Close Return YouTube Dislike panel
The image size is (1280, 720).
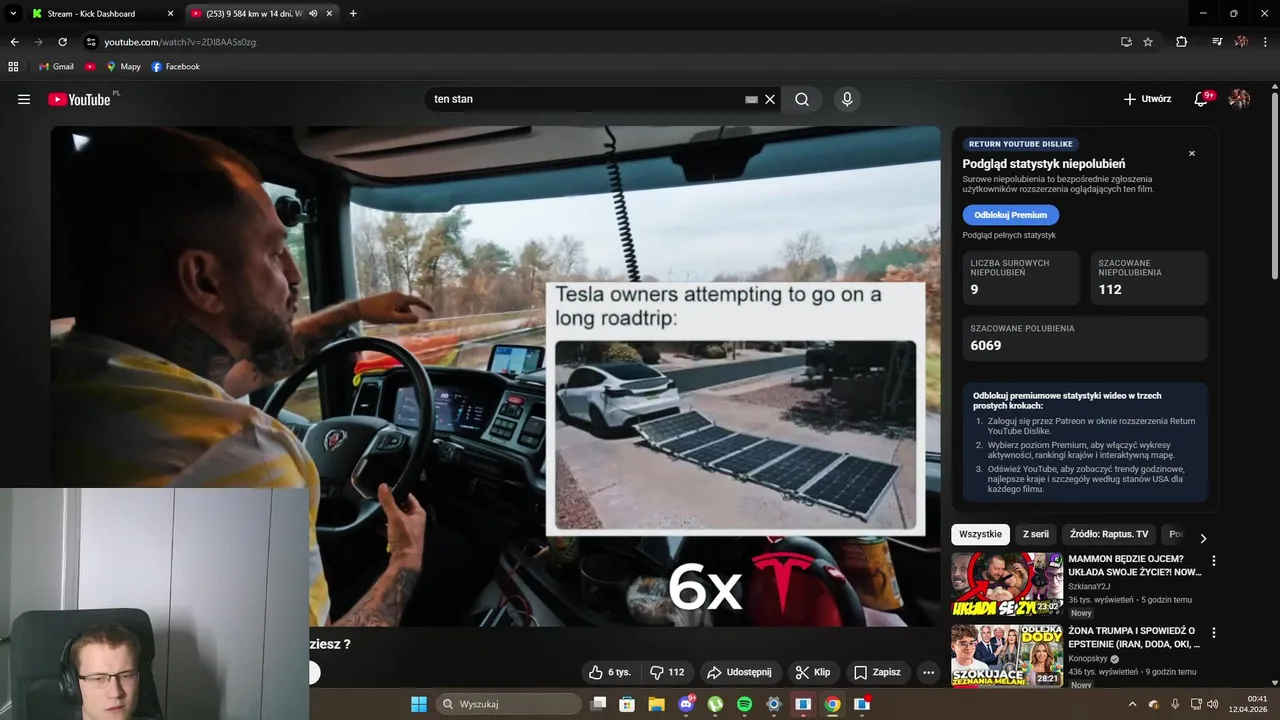(x=1192, y=154)
